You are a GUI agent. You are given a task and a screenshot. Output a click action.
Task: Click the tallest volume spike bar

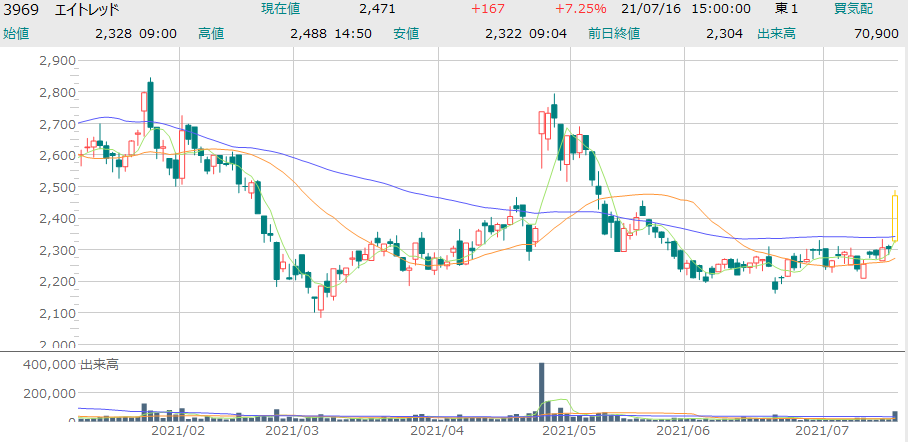541,391
